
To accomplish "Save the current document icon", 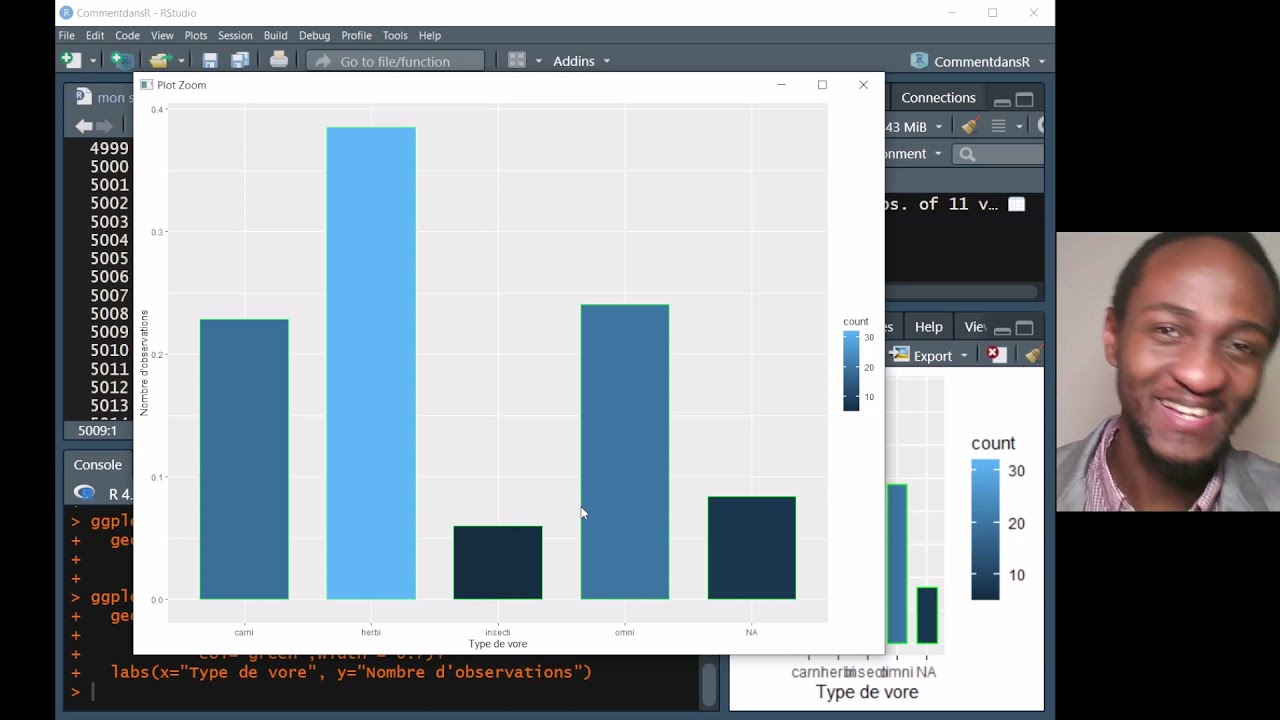I will pos(210,61).
